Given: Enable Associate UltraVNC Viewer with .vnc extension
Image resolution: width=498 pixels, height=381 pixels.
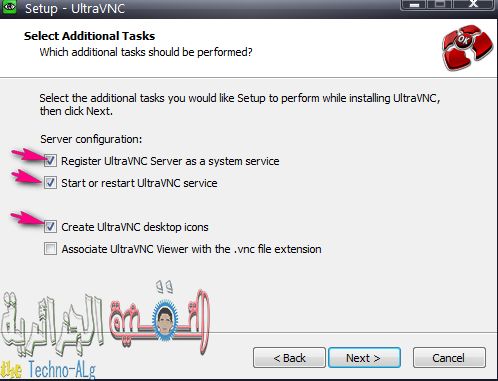Looking at the screenshot, I should pos(50,249).
